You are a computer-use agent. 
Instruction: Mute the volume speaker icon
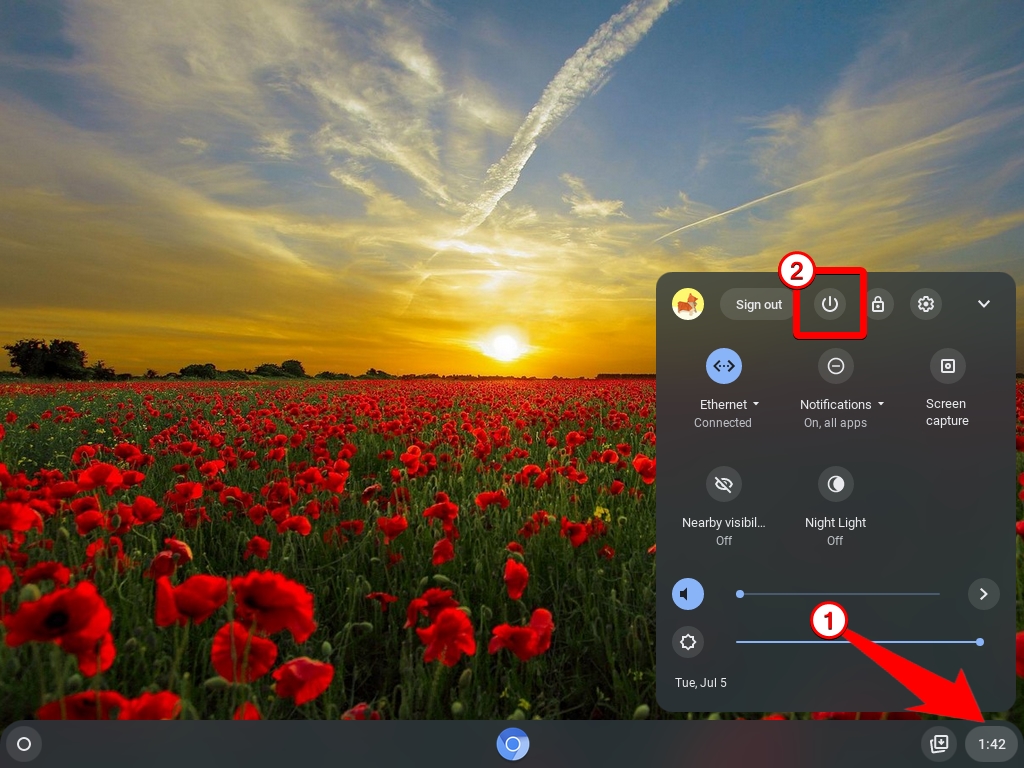[x=688, y=594]
